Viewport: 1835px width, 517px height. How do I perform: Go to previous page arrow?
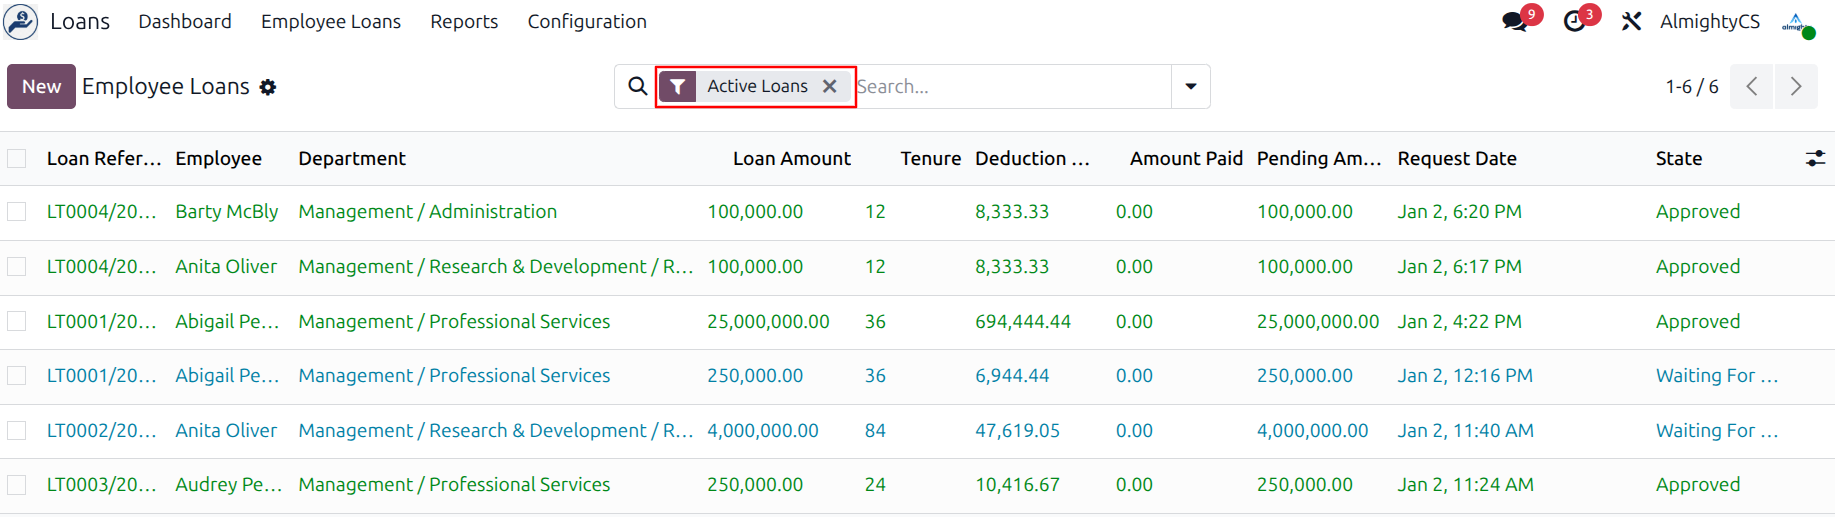[x=1752, y=86]
